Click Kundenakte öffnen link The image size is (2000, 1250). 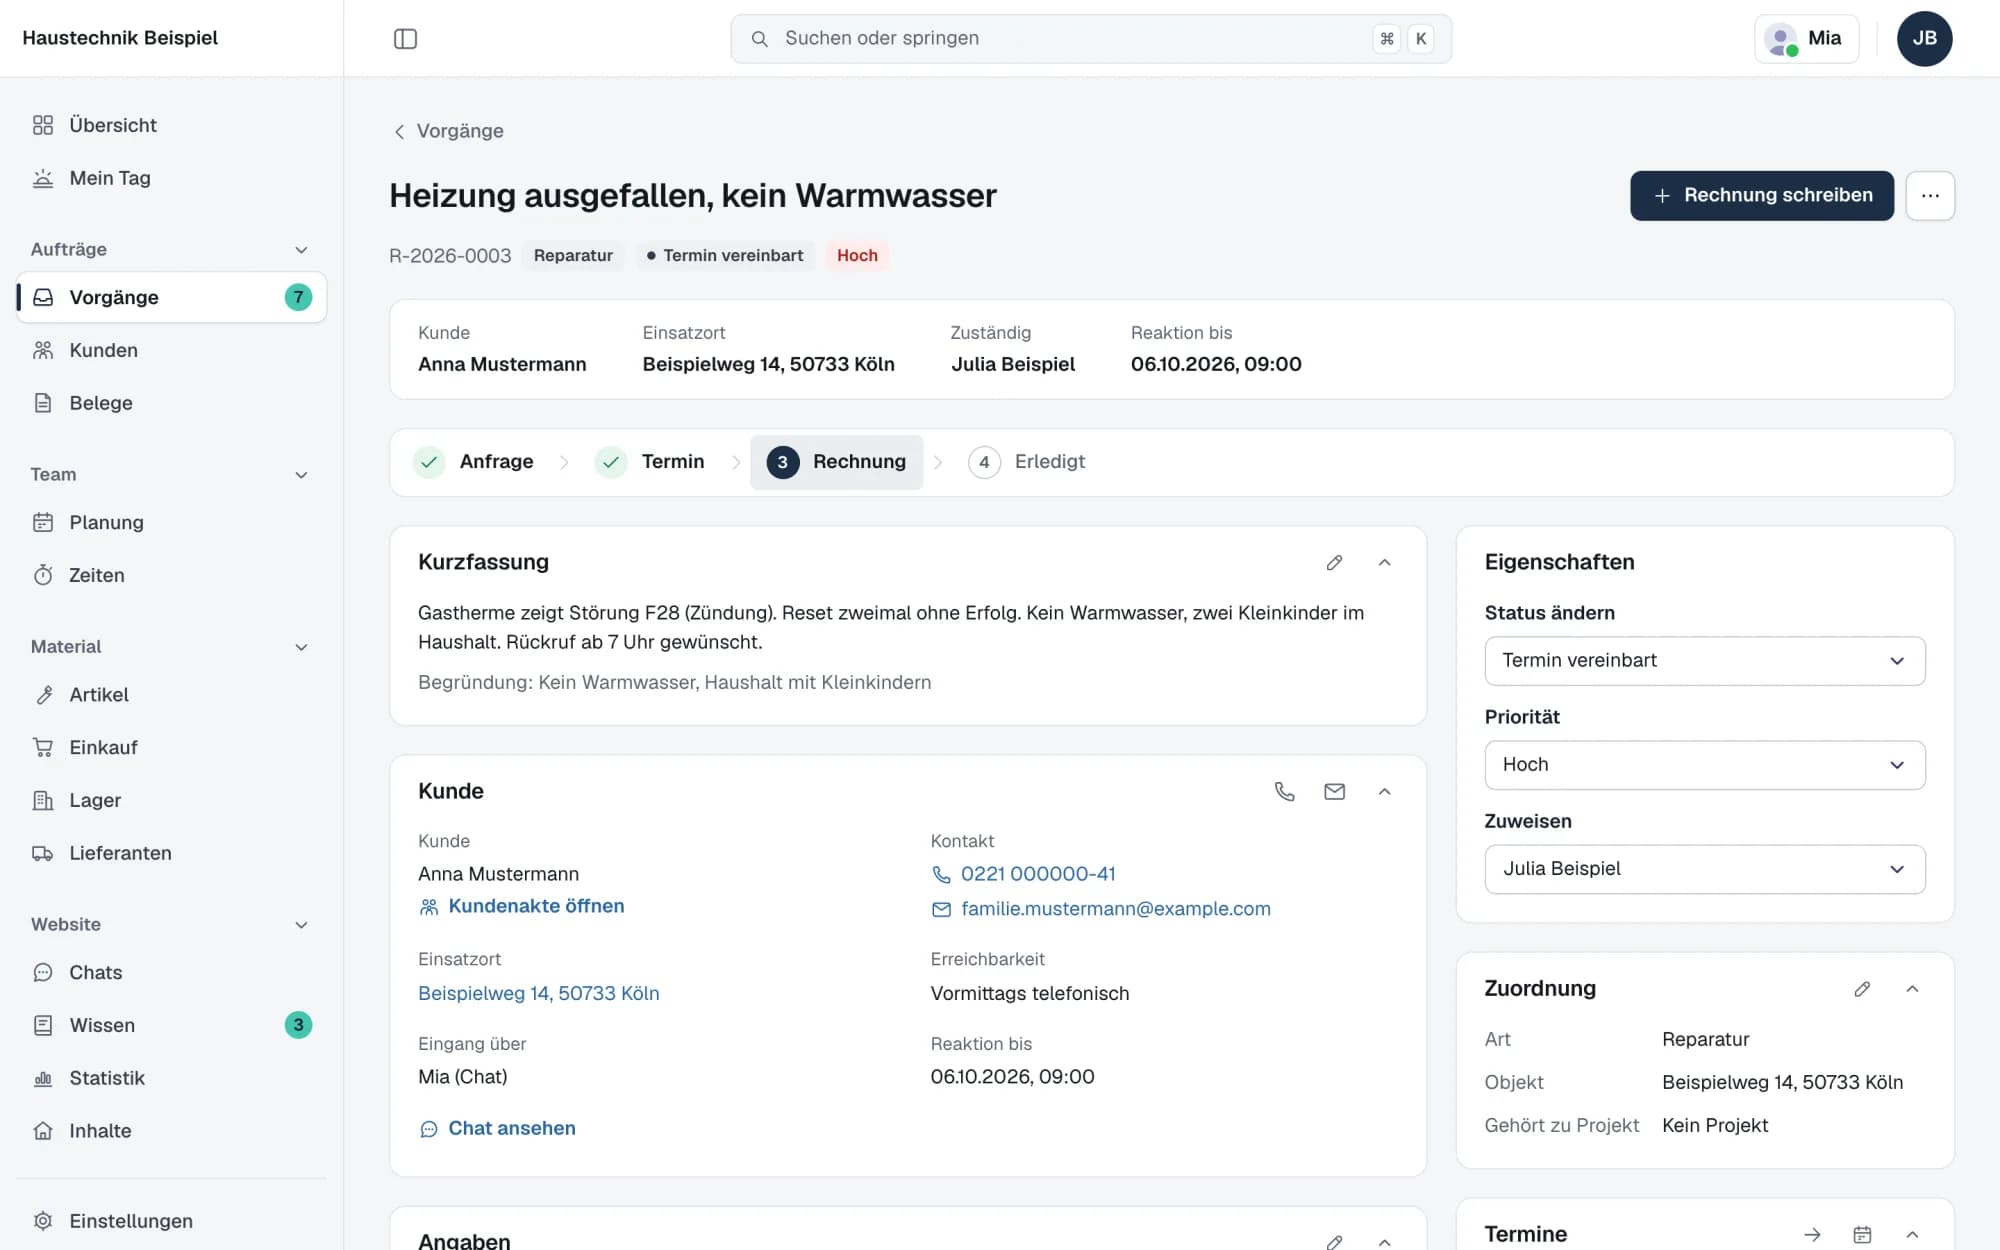tap(522, 906)
